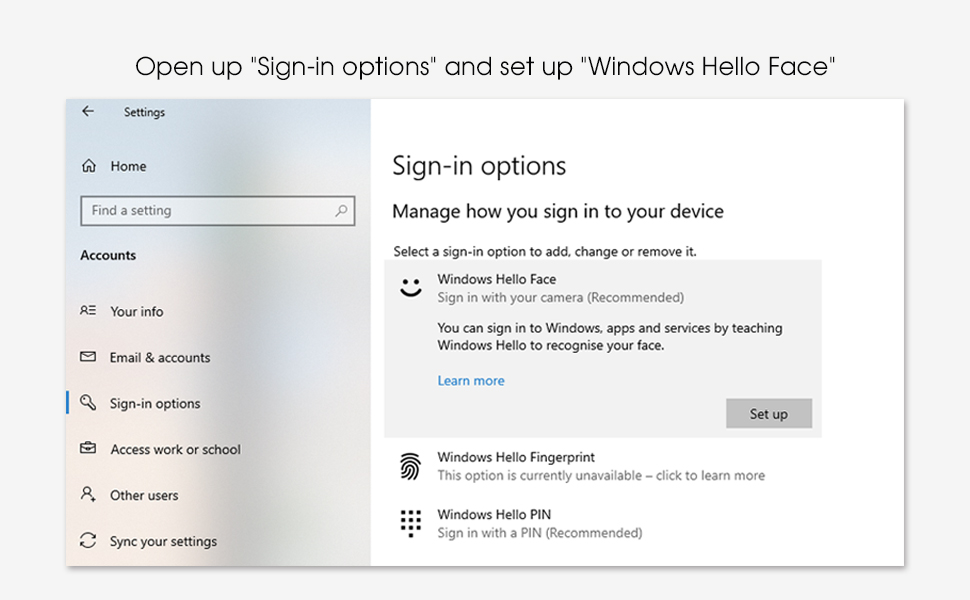
Task: Open the Your info menu item
Action: (x=137, y=311)
